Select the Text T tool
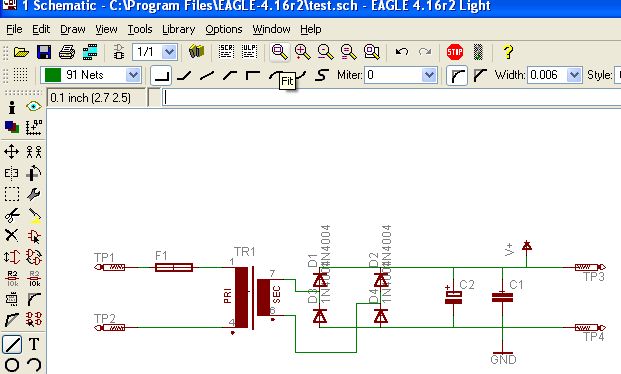This screenshot has height=374, width=621. tap(34, 344)
